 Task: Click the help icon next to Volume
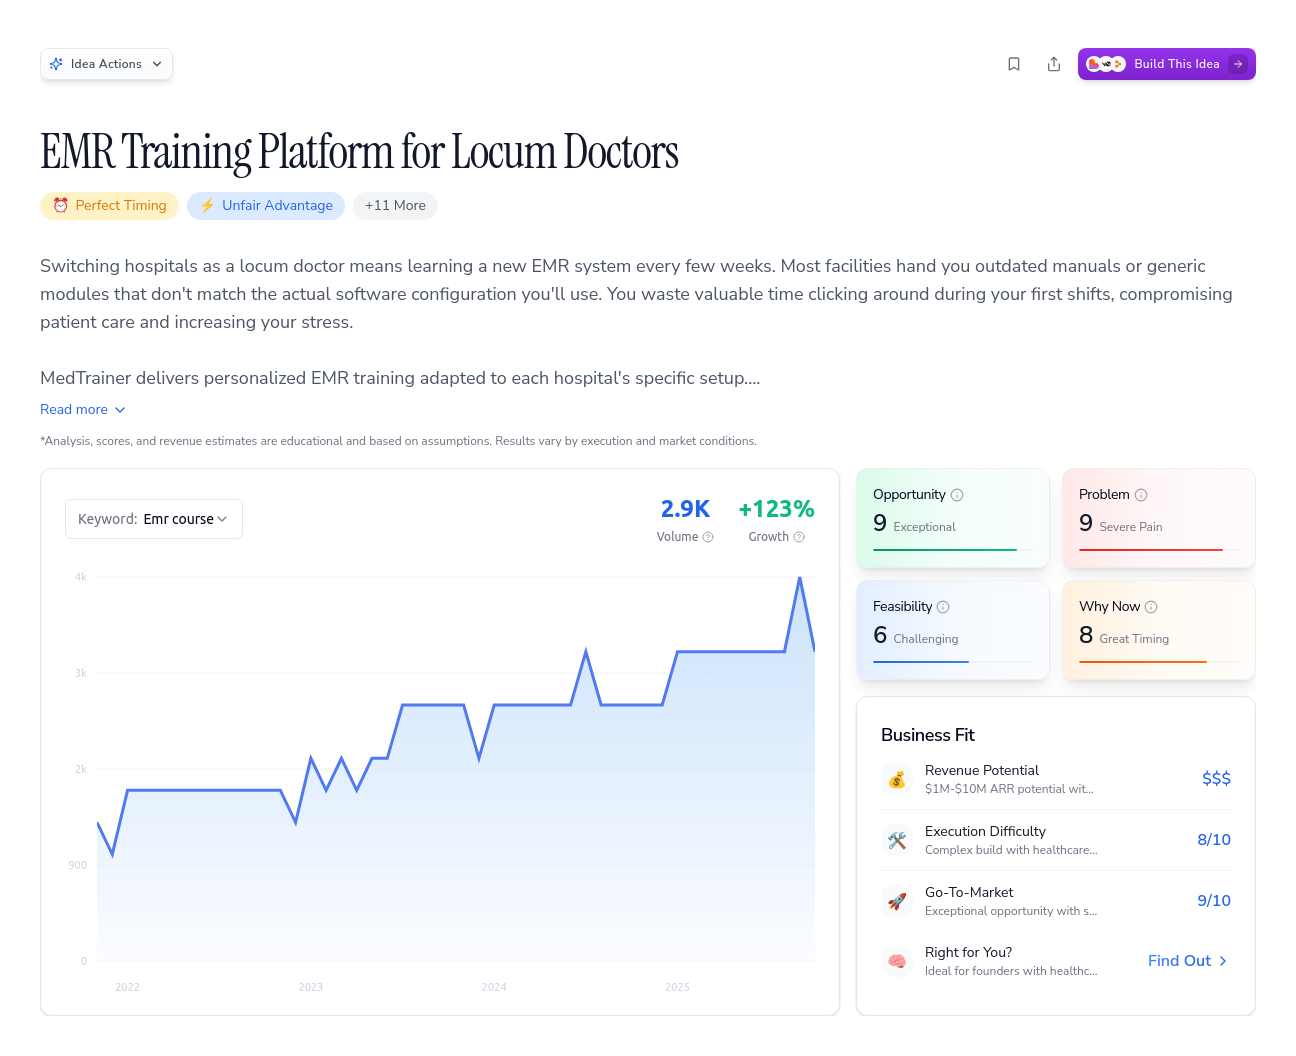708,537
